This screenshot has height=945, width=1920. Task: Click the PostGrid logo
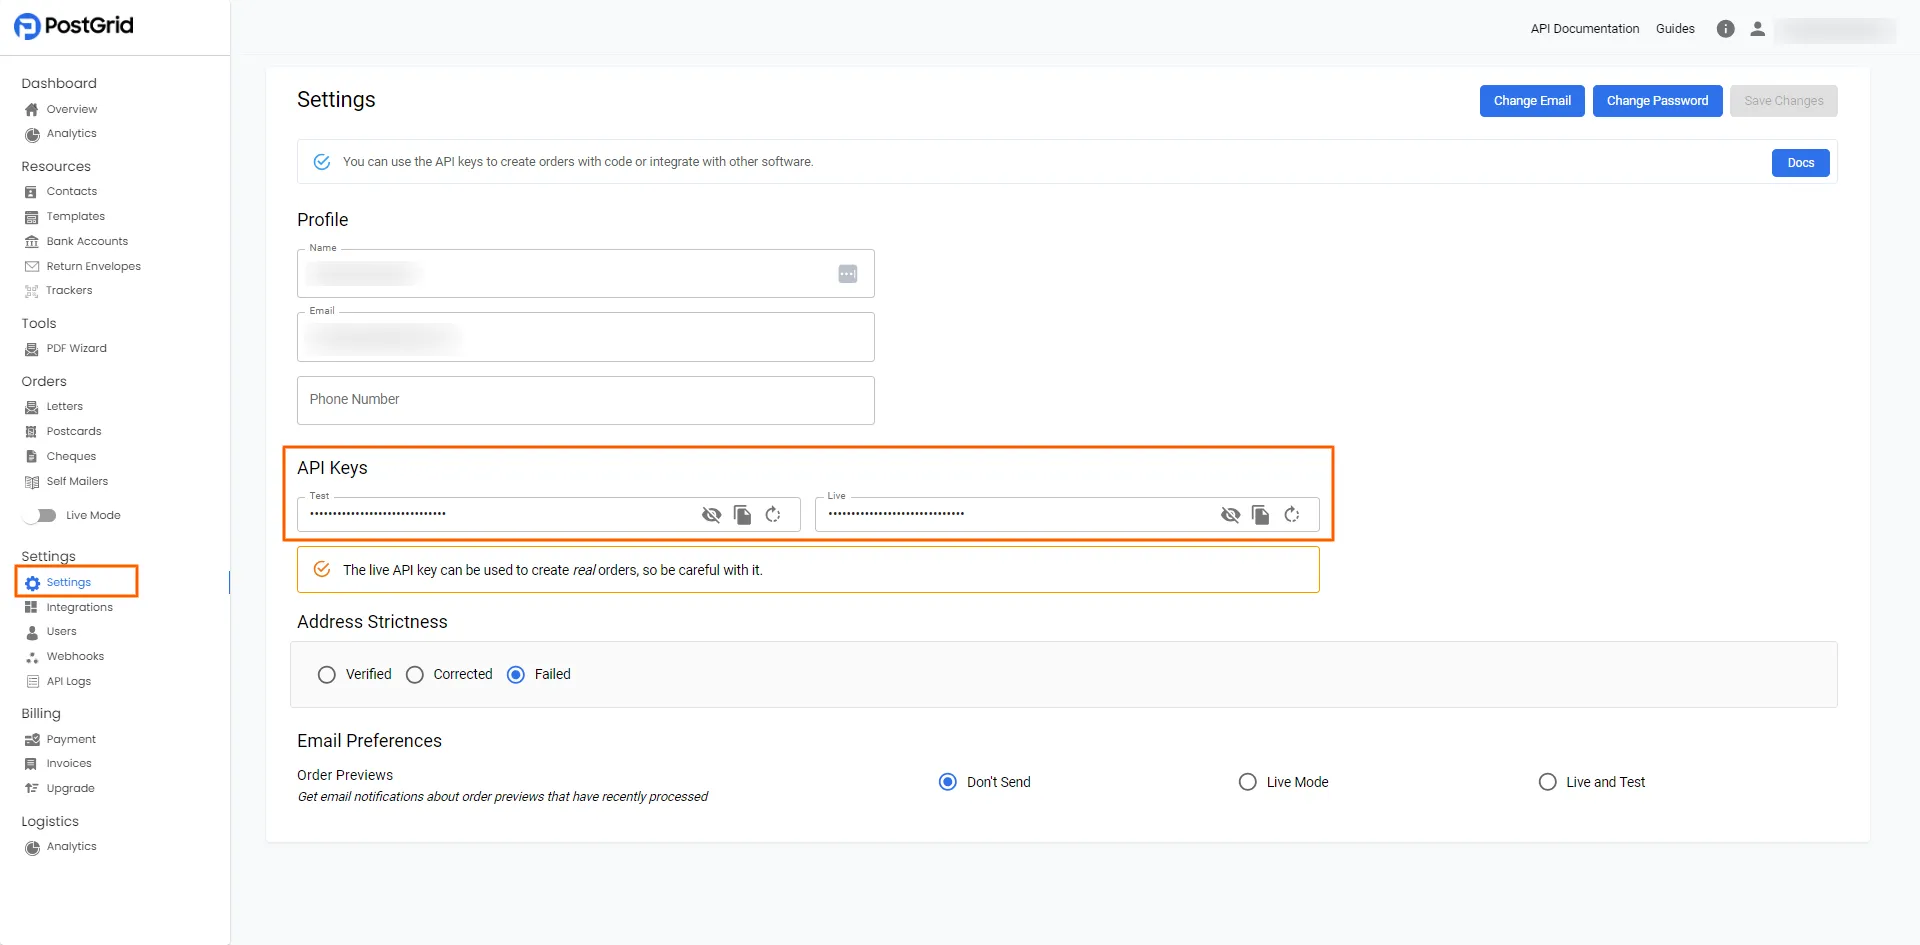click(74, 26)
